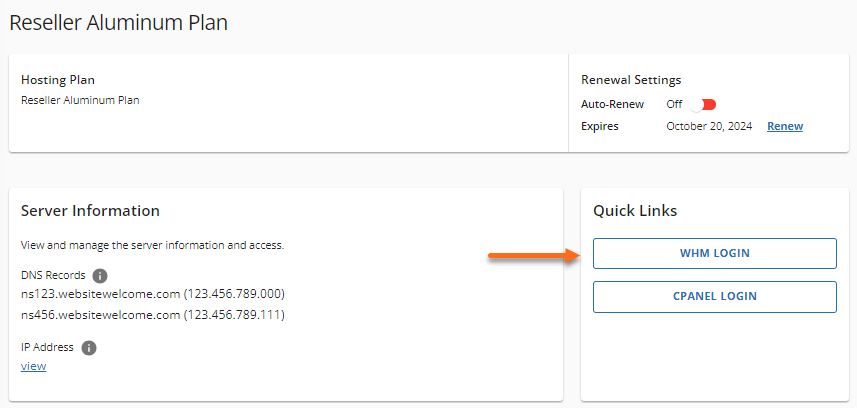Click the server information description text
Viewport: 857px width, 408px height.
tap(152, 244)
